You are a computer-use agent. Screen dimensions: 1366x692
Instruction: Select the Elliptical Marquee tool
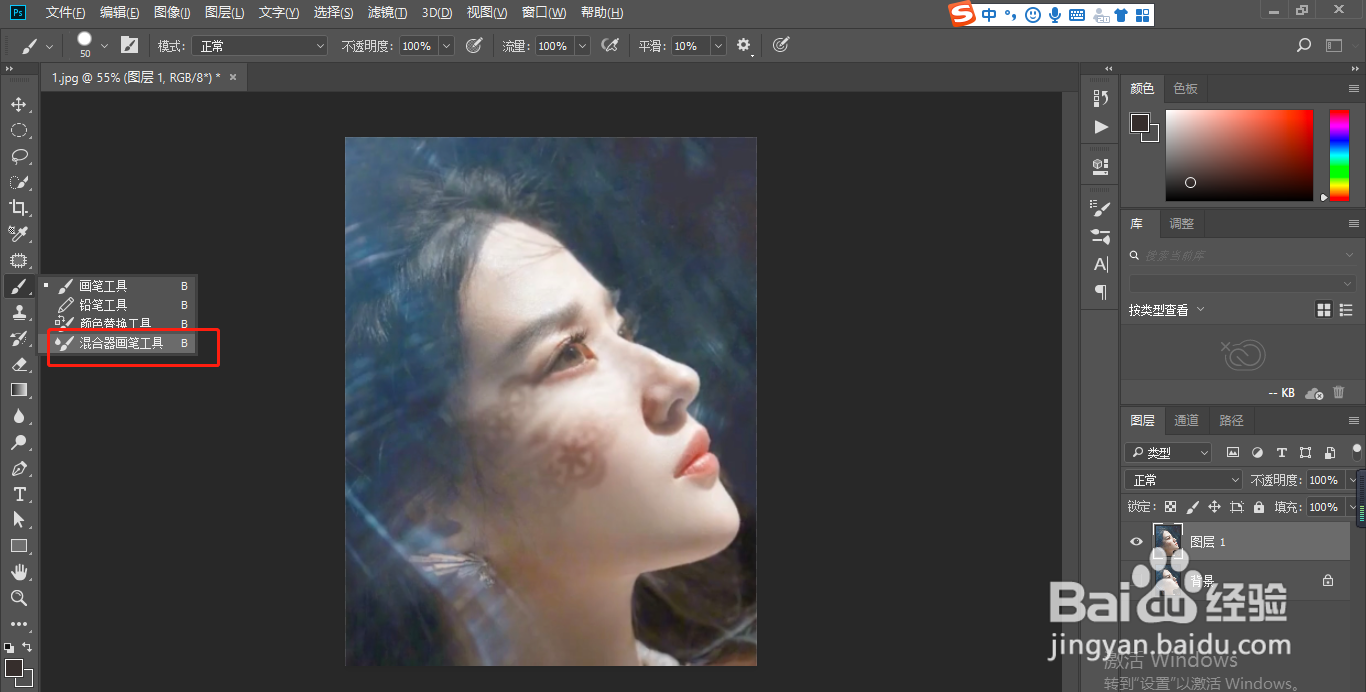pos(18,130)
